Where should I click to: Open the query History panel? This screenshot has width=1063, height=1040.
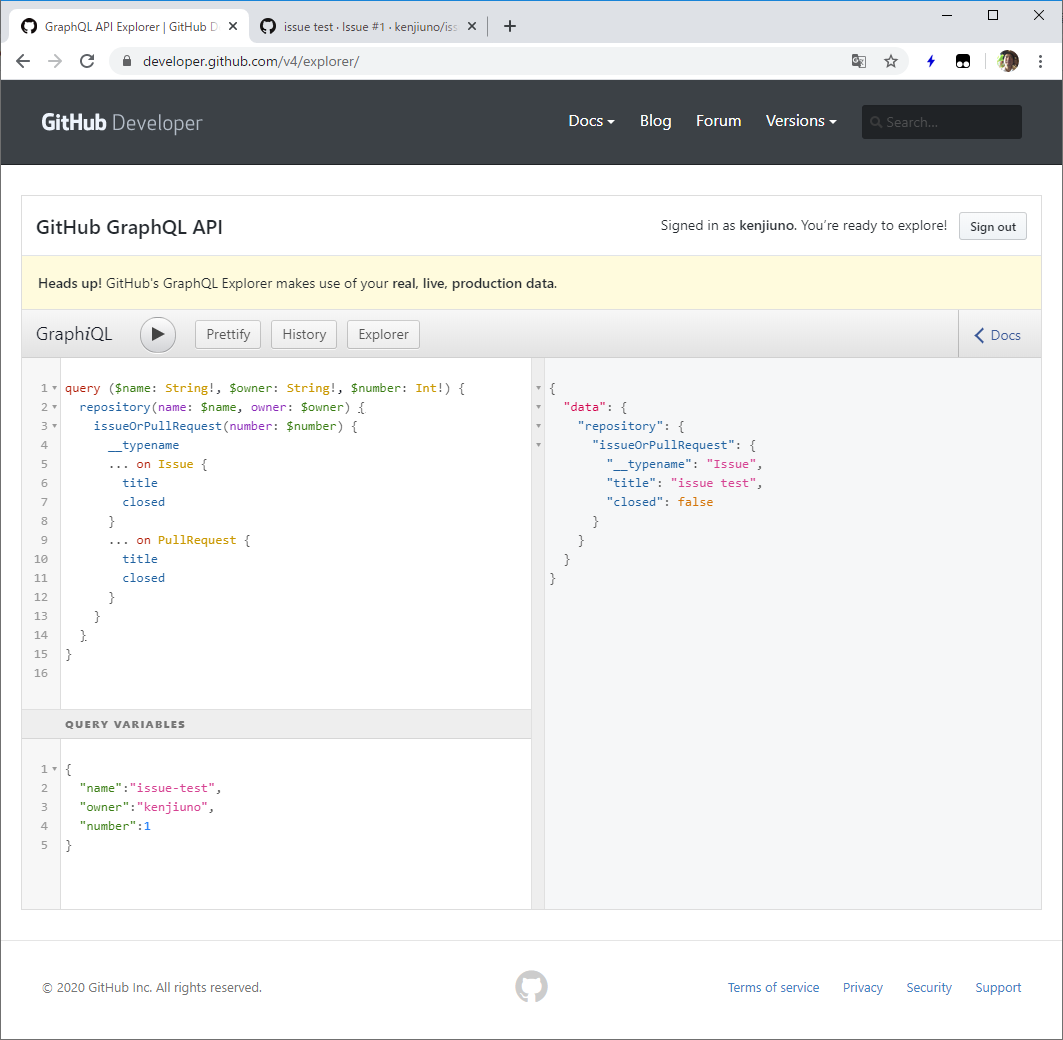click(304, 335)
